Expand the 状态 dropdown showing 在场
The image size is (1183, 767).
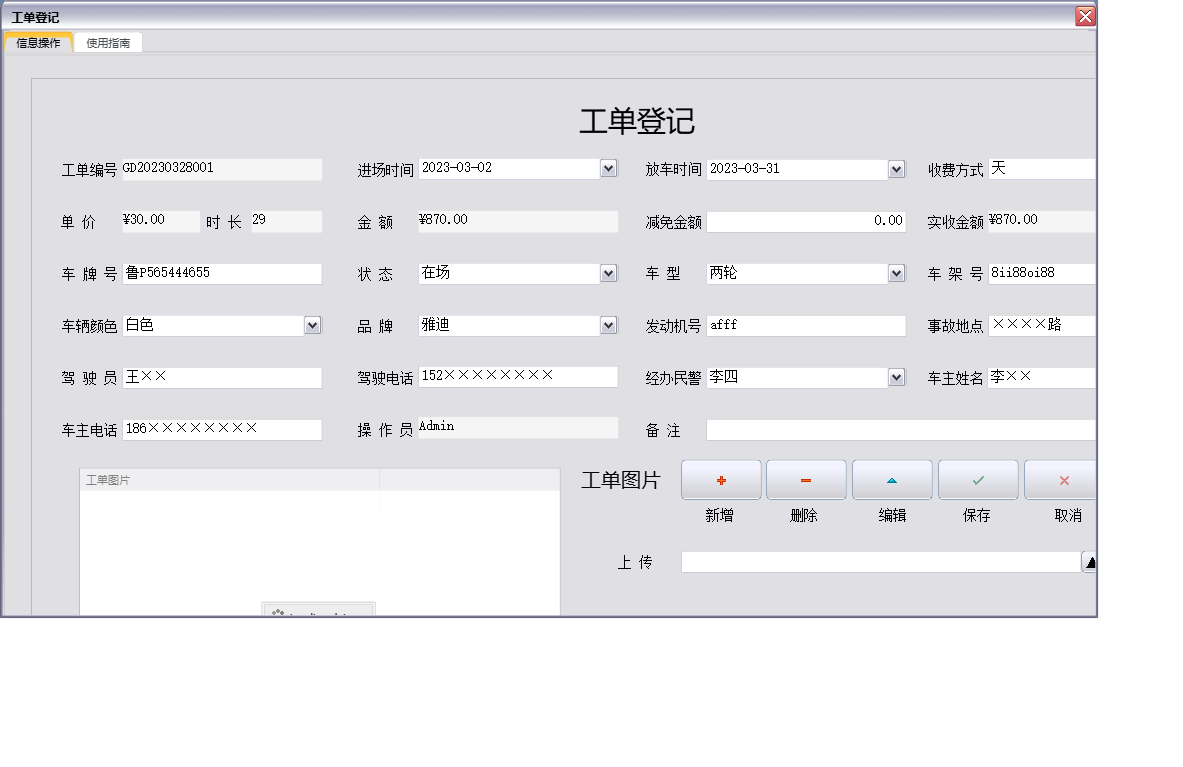pyautogui.click(x=607, y=273)
